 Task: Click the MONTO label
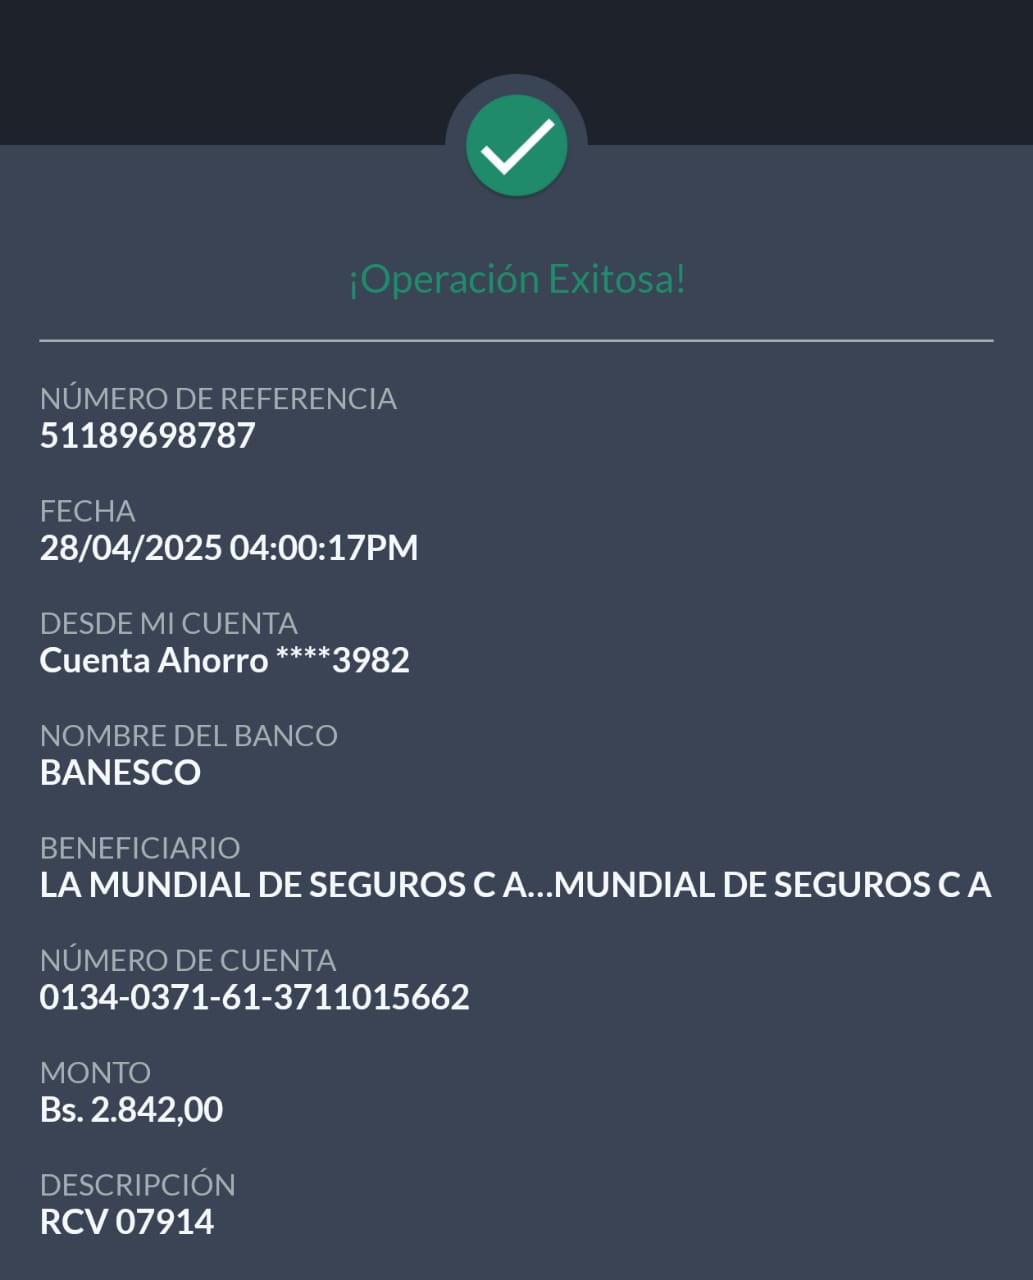95,1073
